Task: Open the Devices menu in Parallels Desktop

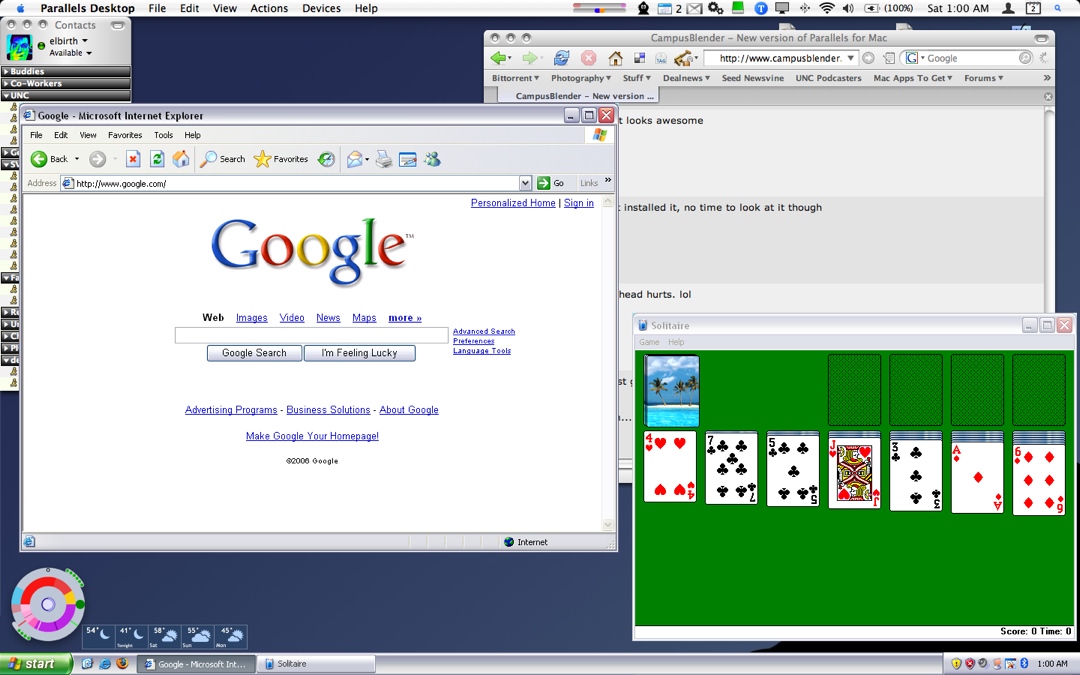Action: pyautogui.click(x=321, y=8)
